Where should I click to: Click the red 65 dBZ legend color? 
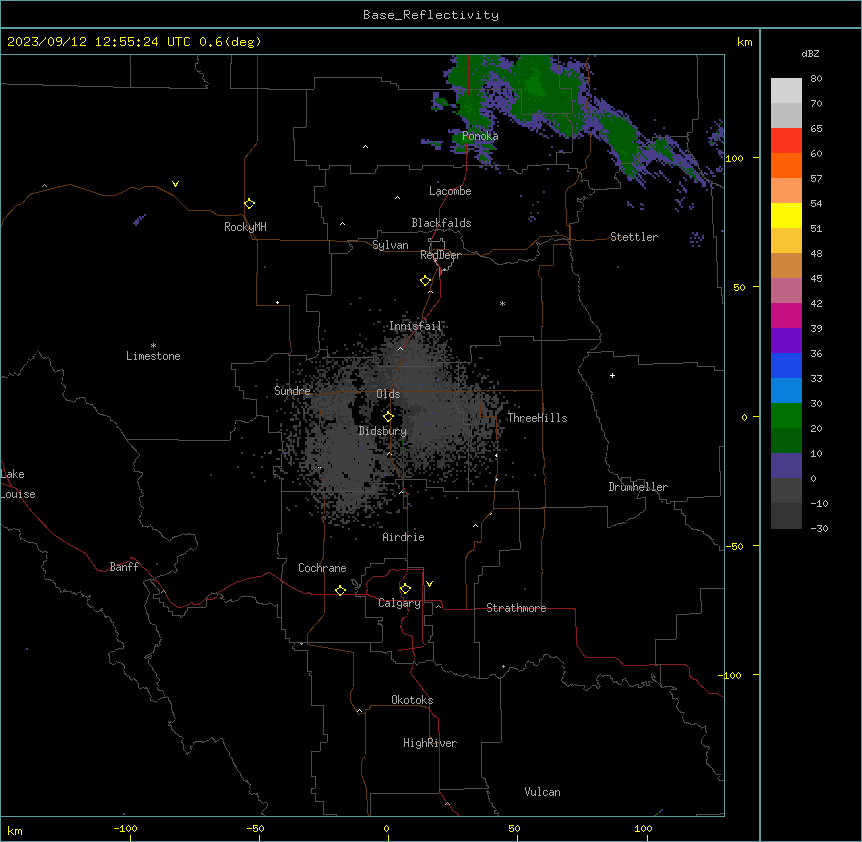coord(786,141)
